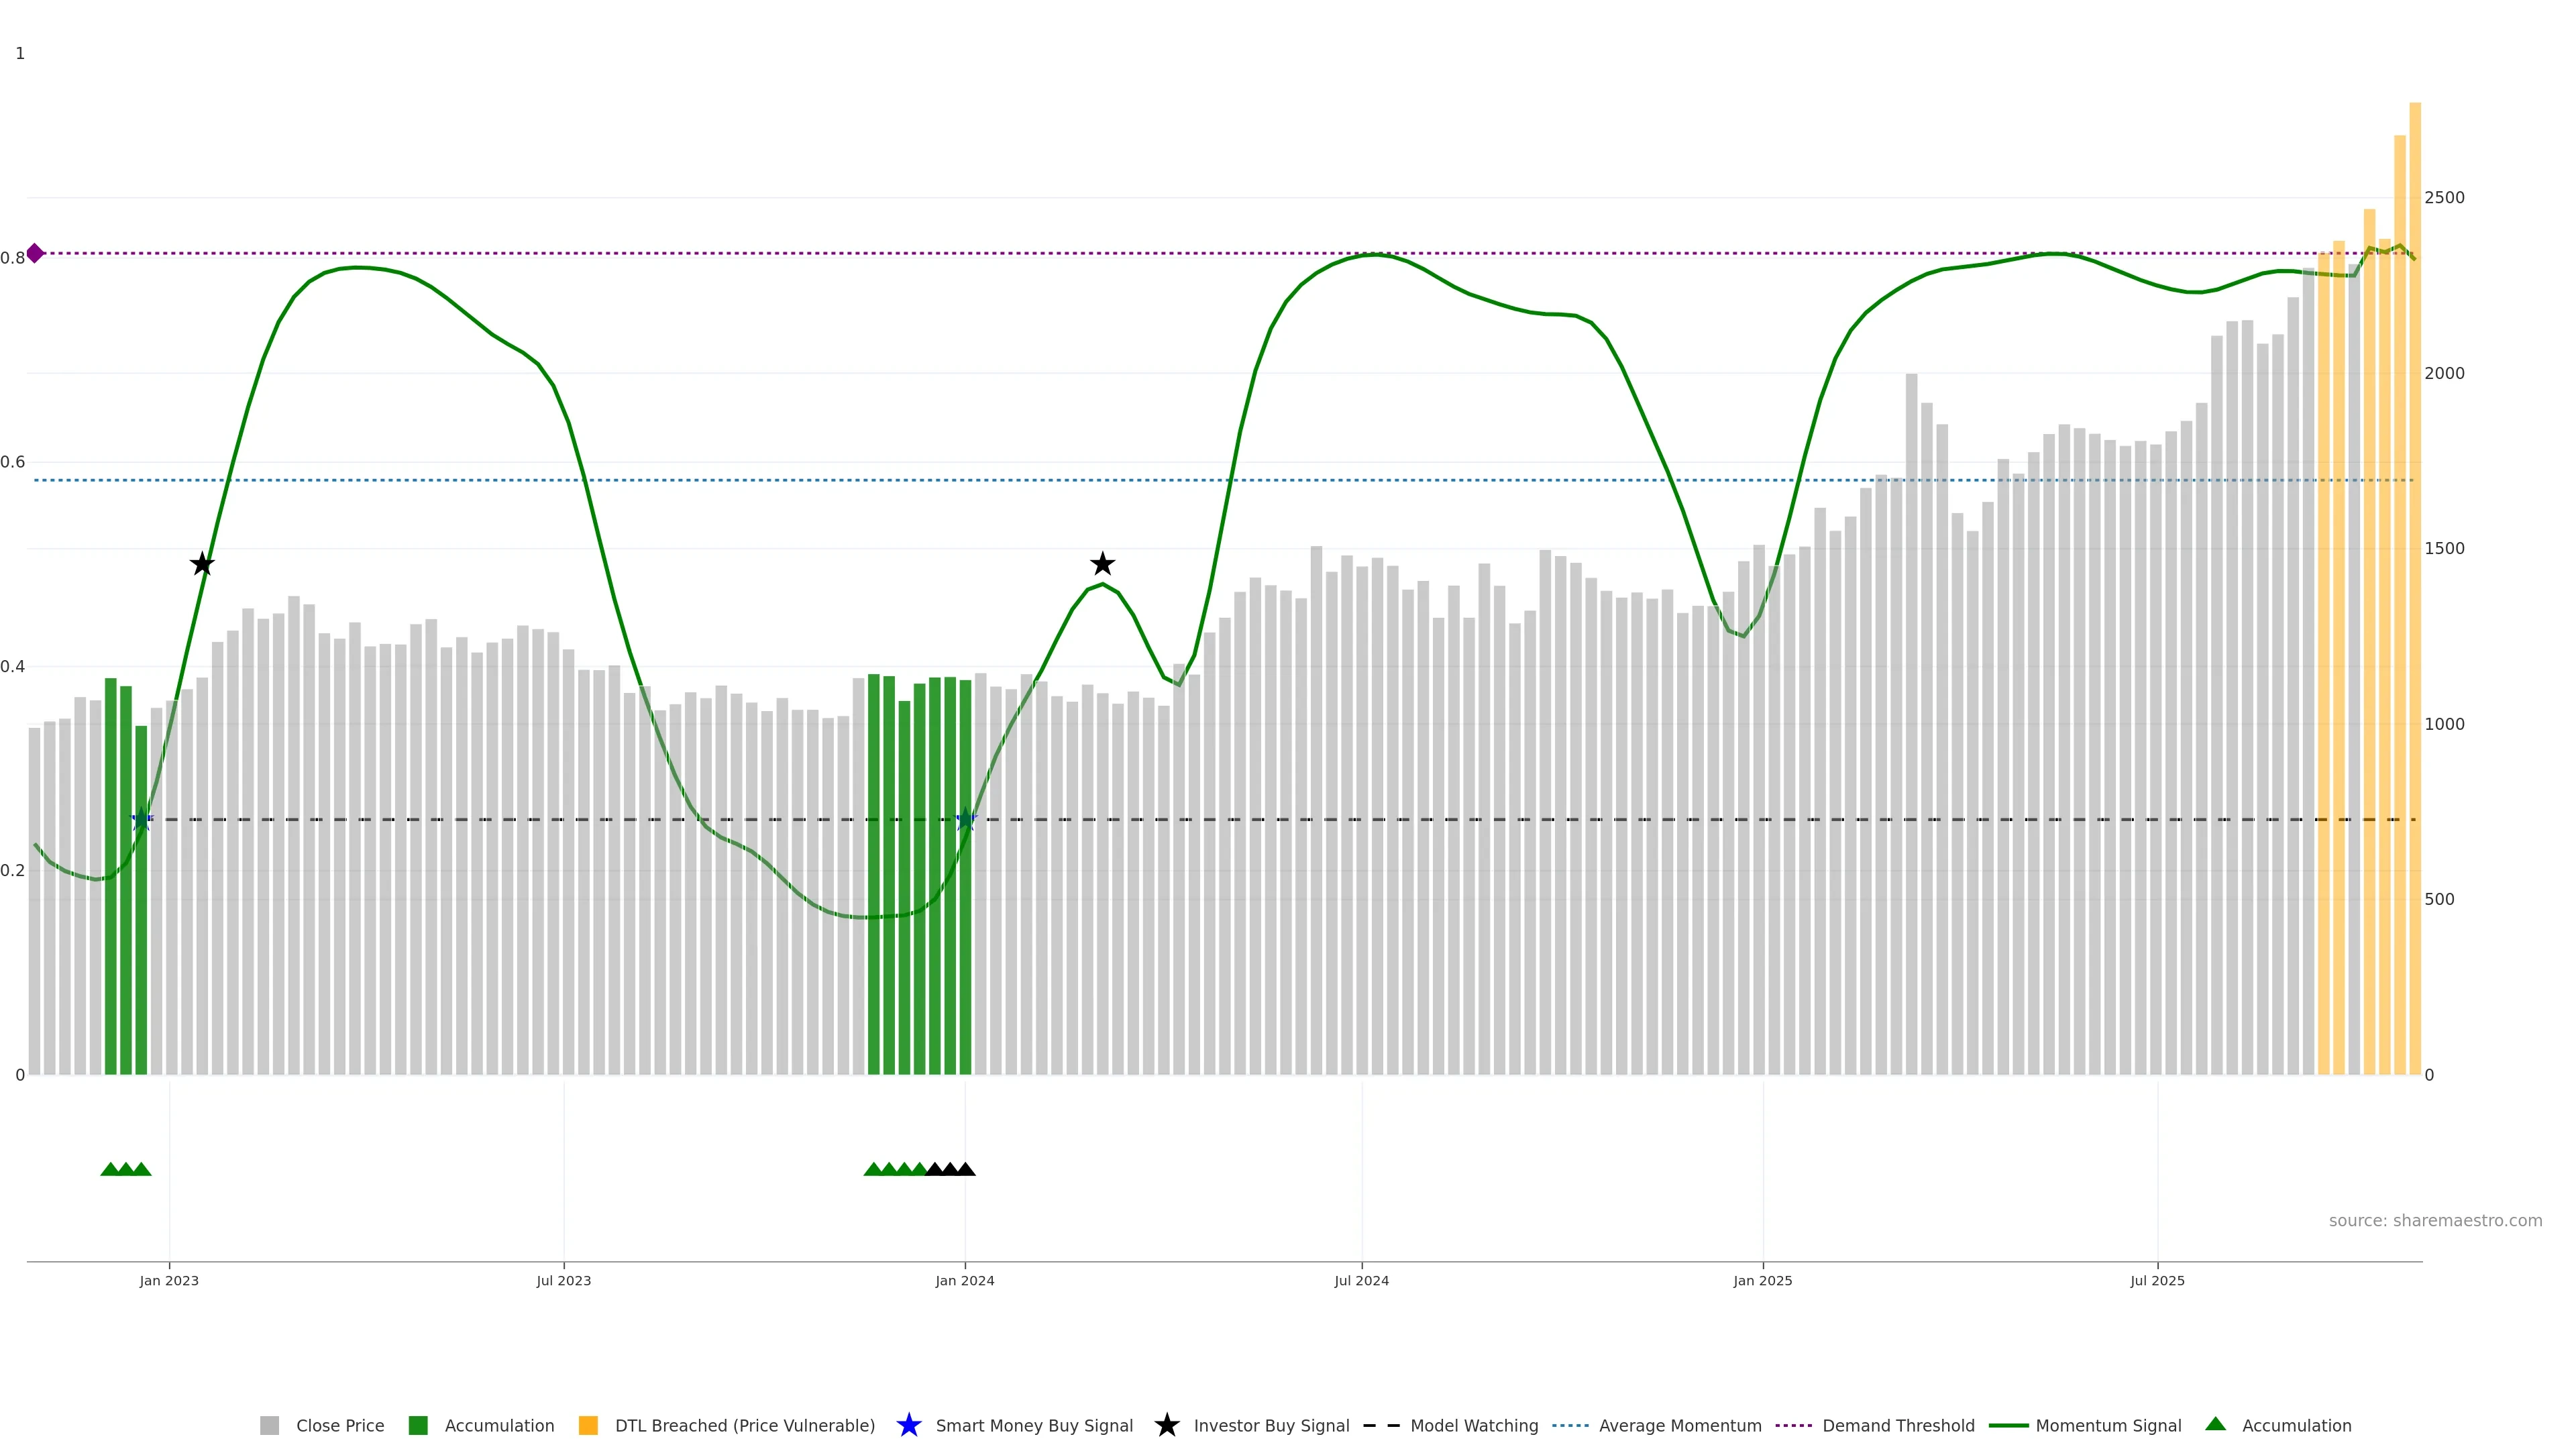This screenshot has width=2576, height=1449.
Task: Toggle Average Momentum legend entry
Action: click(1679, 1426)
